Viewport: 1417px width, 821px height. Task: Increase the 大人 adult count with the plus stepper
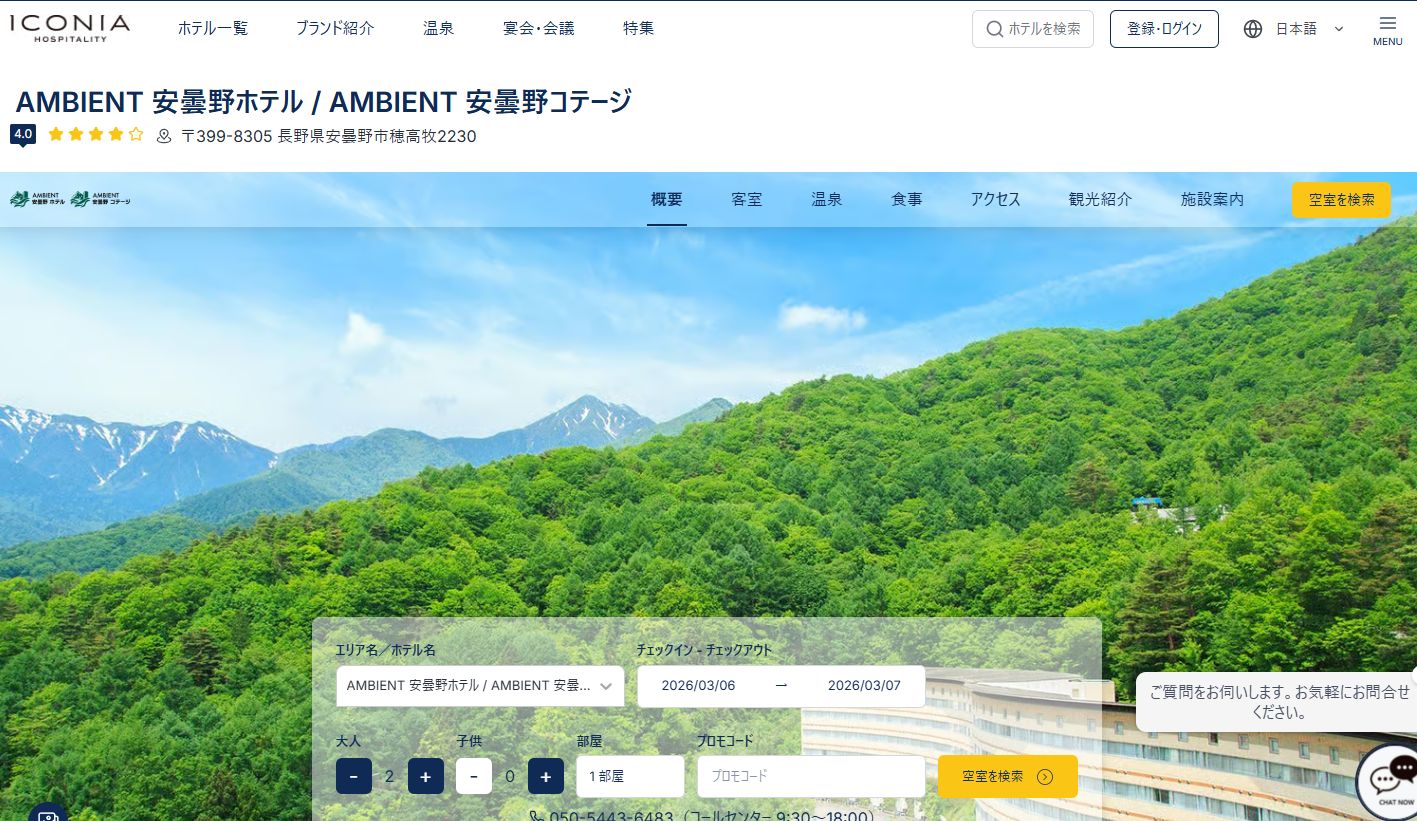(425, 776)
